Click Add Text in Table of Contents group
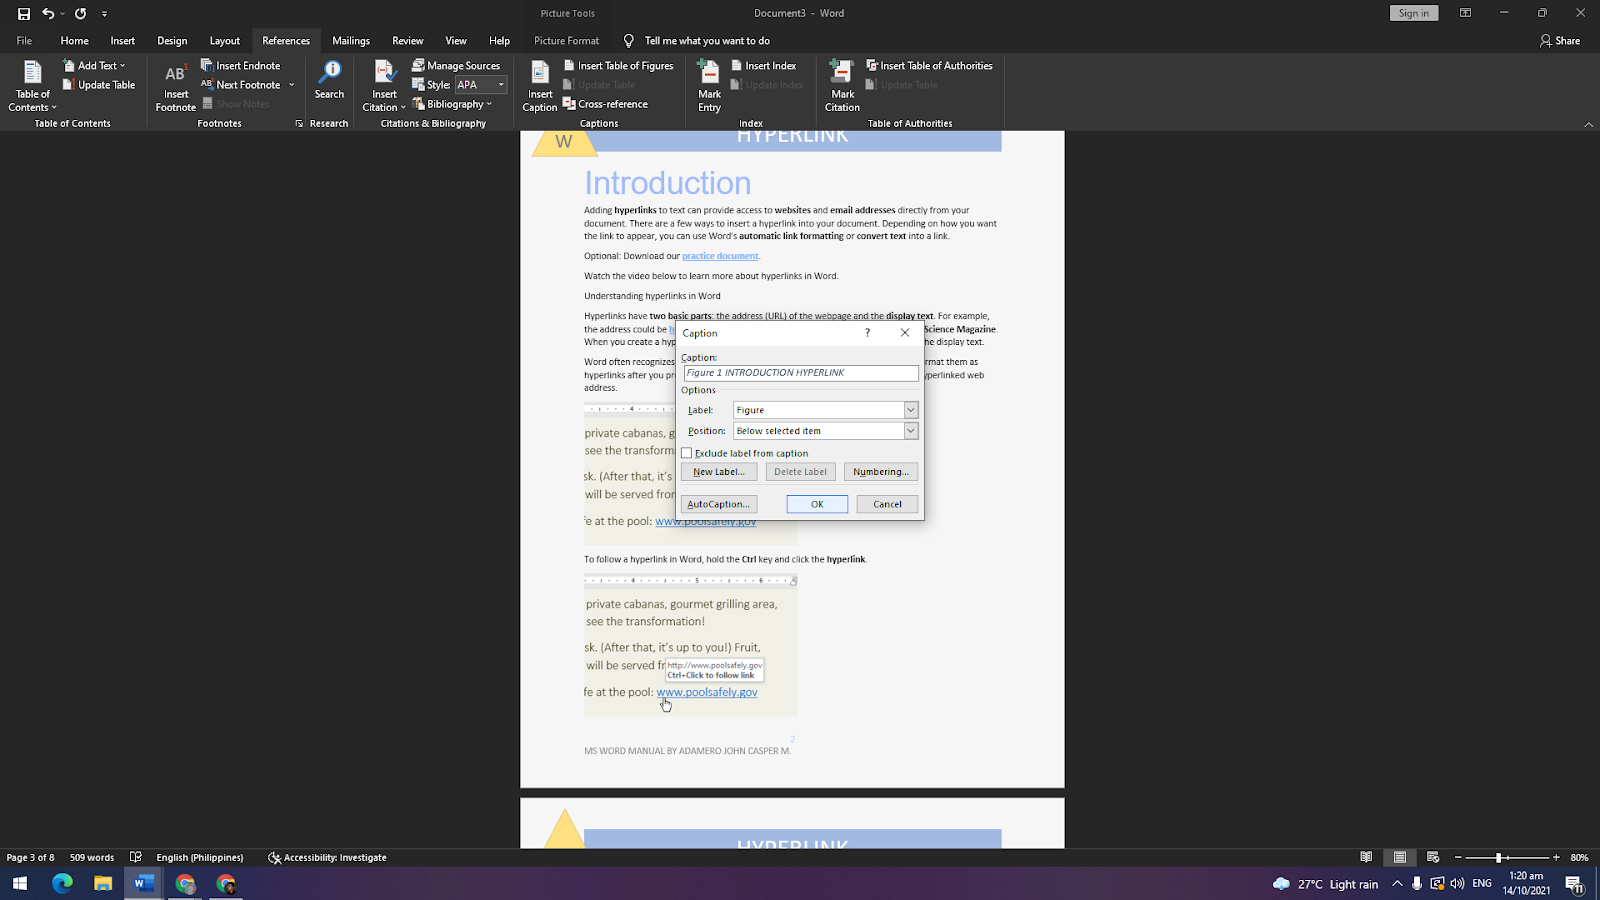The image size is (1600, 900). pyautogui.click(x=94, y=66)
